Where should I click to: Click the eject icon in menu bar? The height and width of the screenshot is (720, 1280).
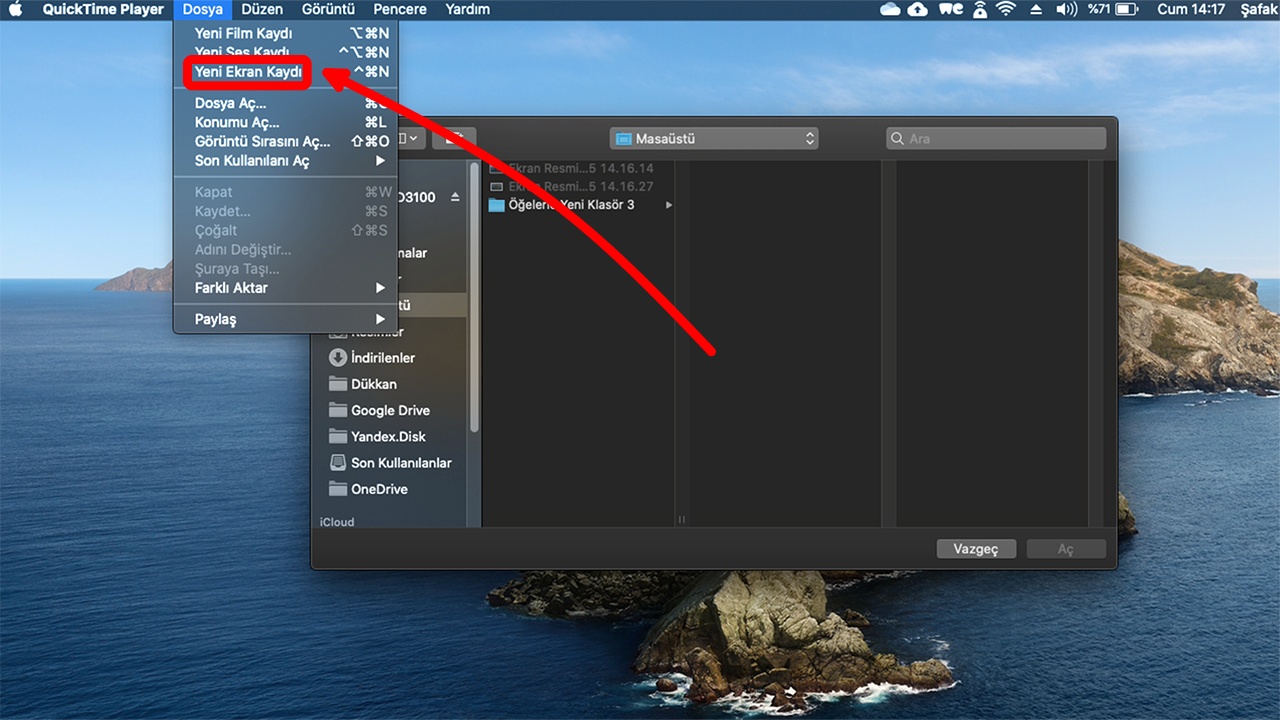[x=1036, y=10]
